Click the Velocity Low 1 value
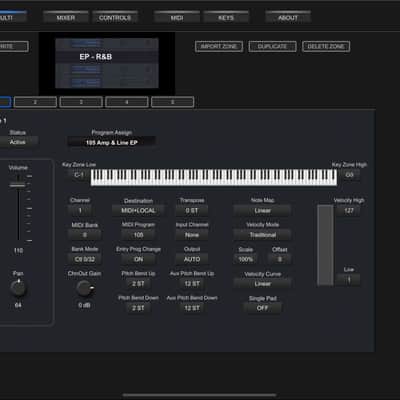 349,280
